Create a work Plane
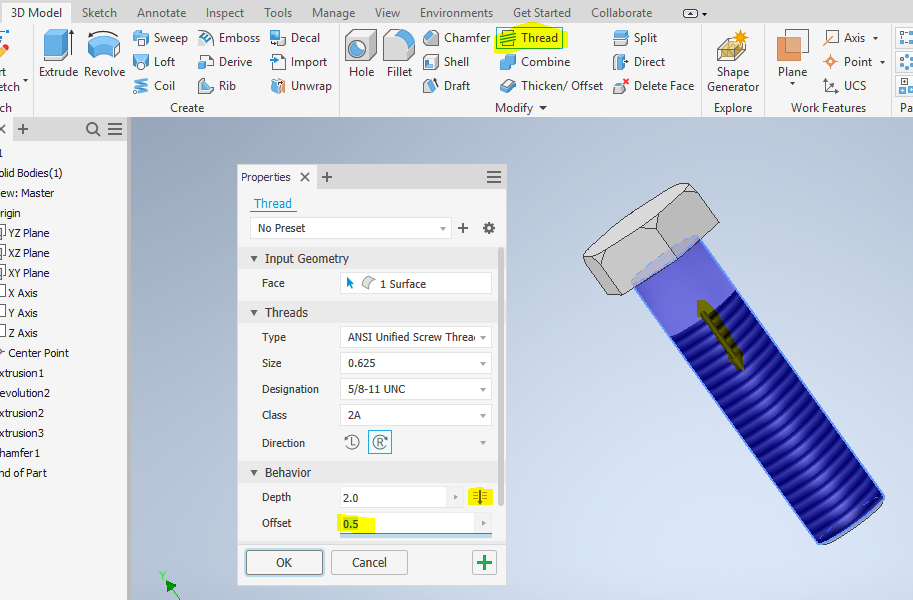 (x=792, y=54)
